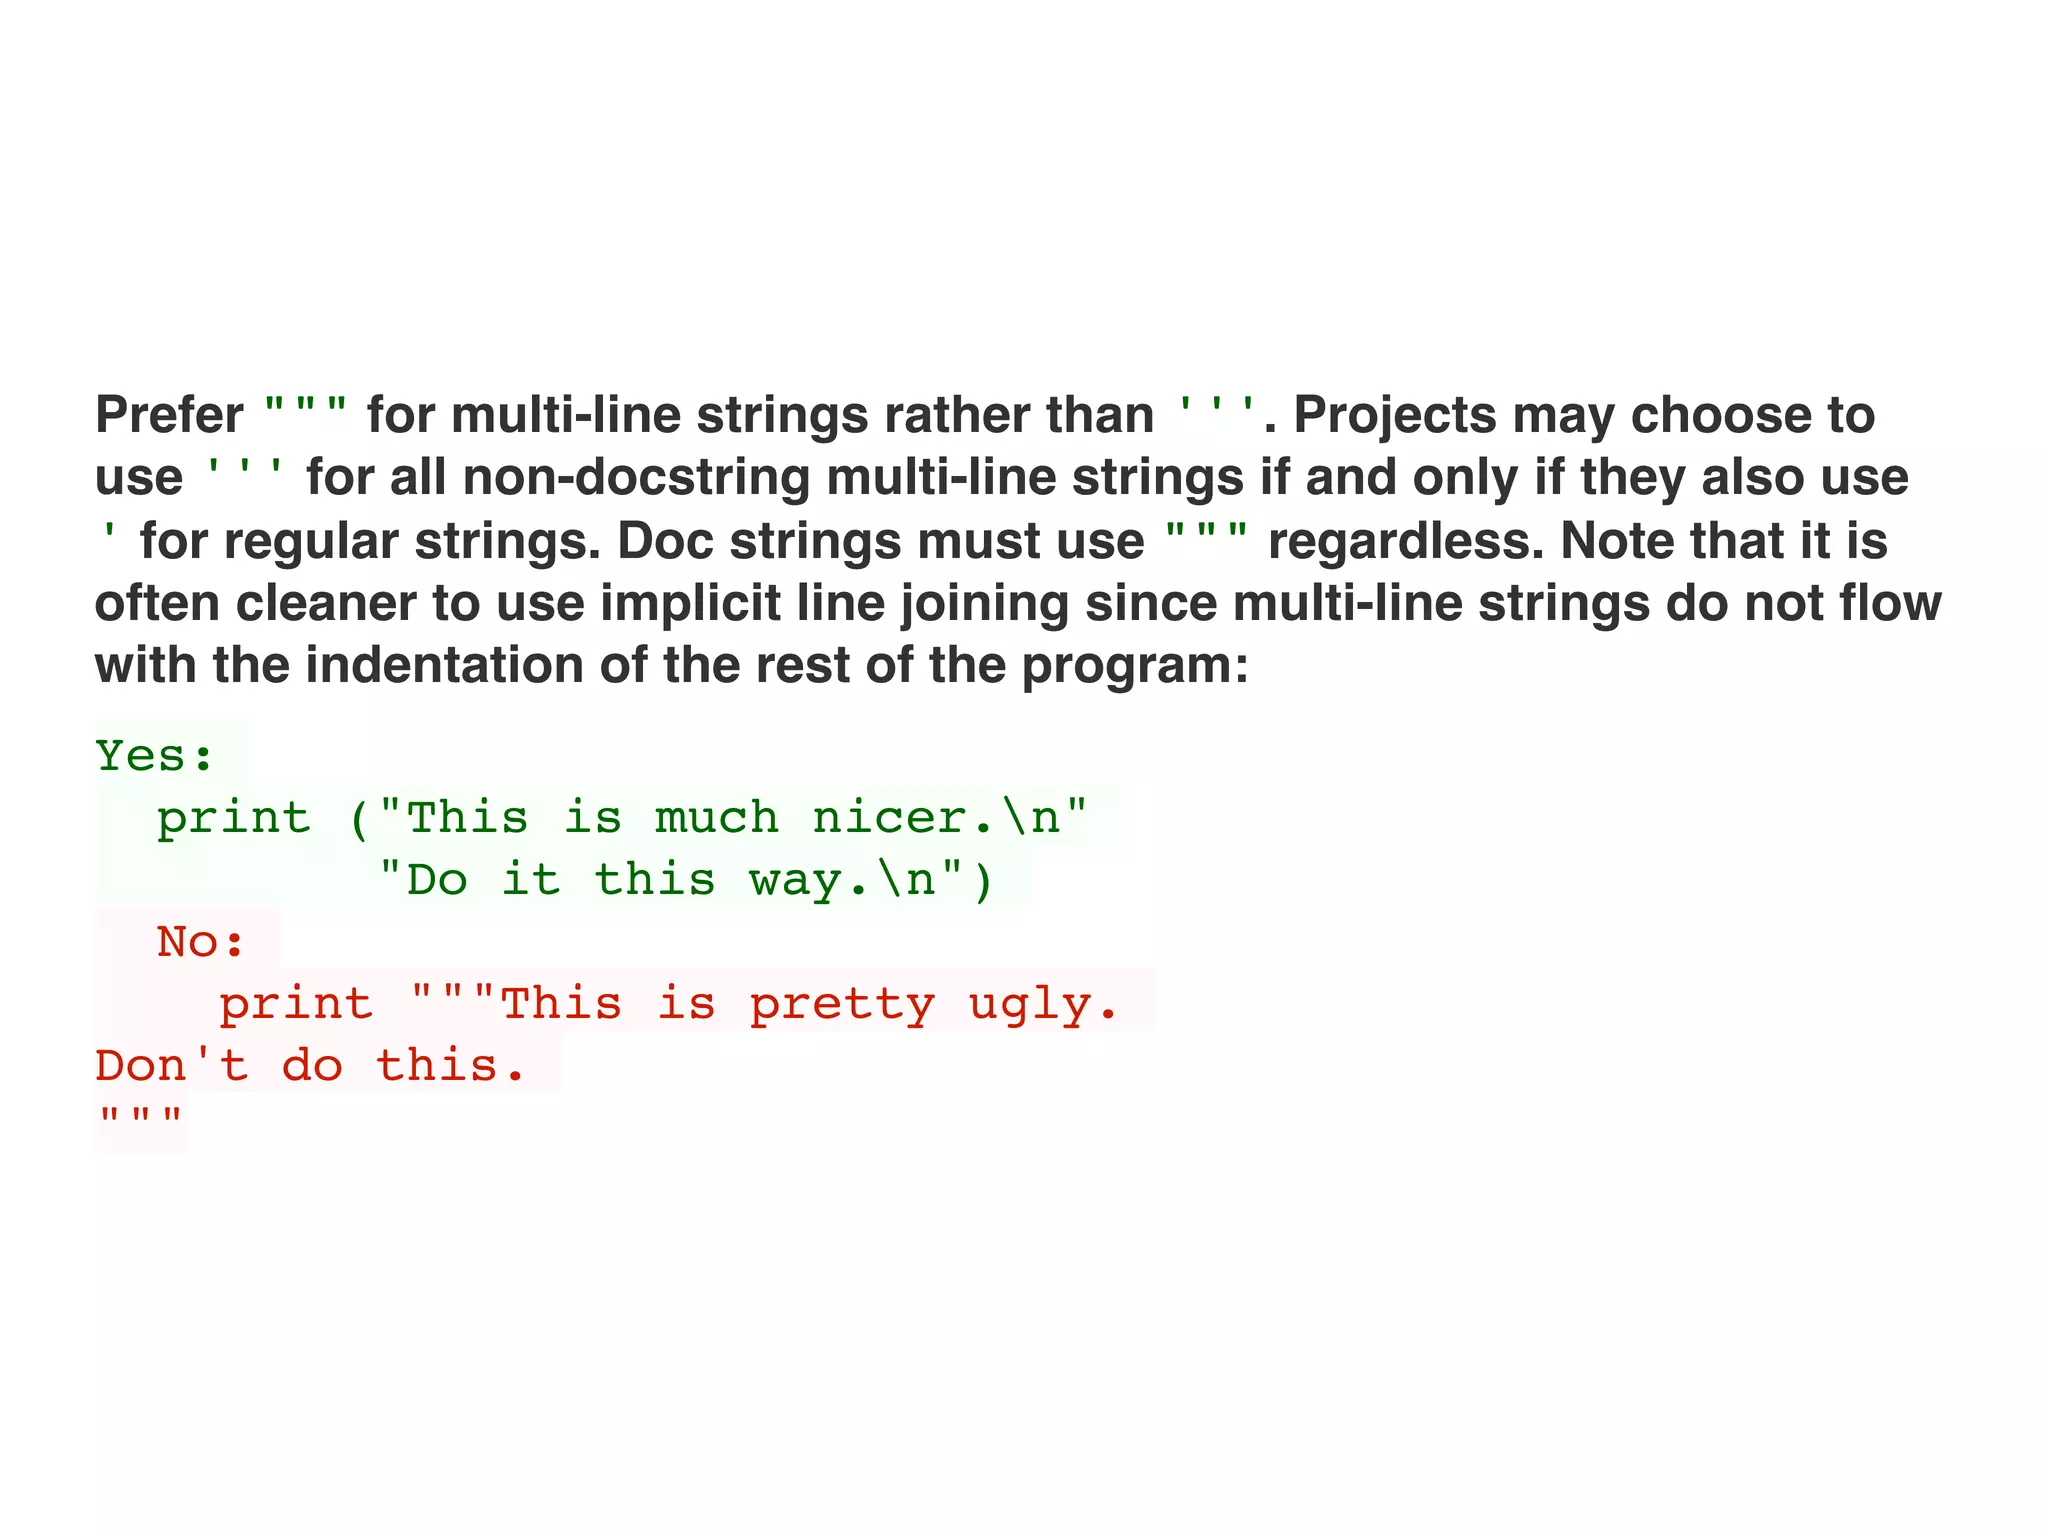2048x1536 pixels.
Task: Click the 'print ("This is much nicer.\n"' line
Action: tap(622, 817)
